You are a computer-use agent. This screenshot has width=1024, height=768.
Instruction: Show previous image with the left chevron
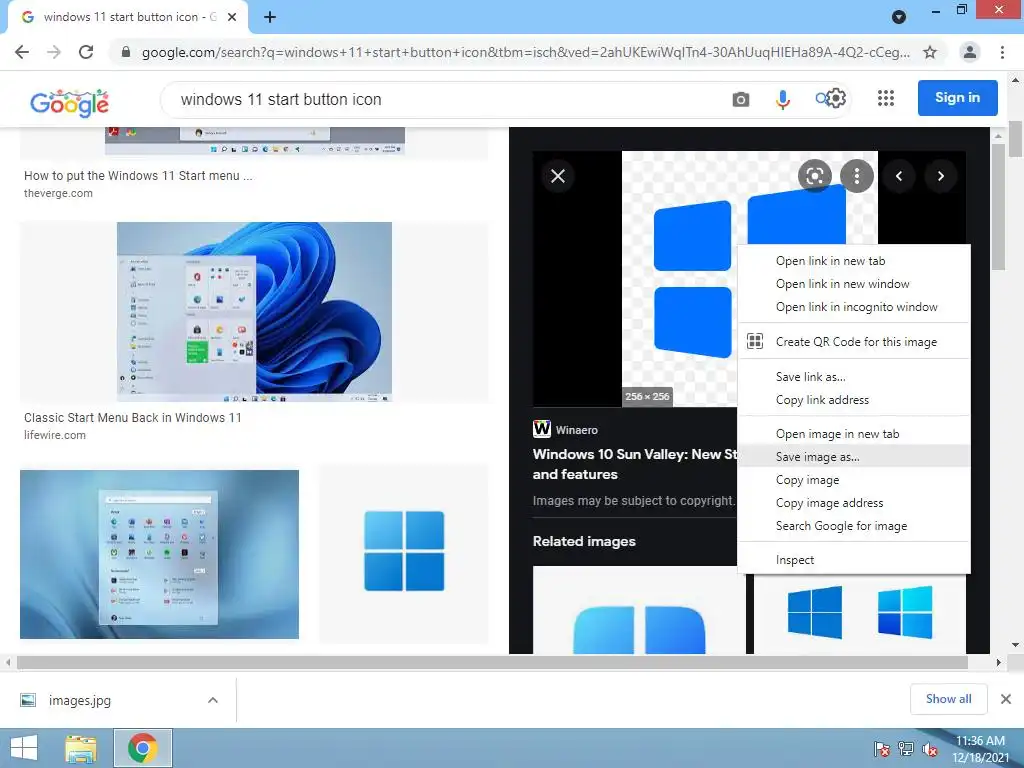pyautogui.click(x=899, y=176)
